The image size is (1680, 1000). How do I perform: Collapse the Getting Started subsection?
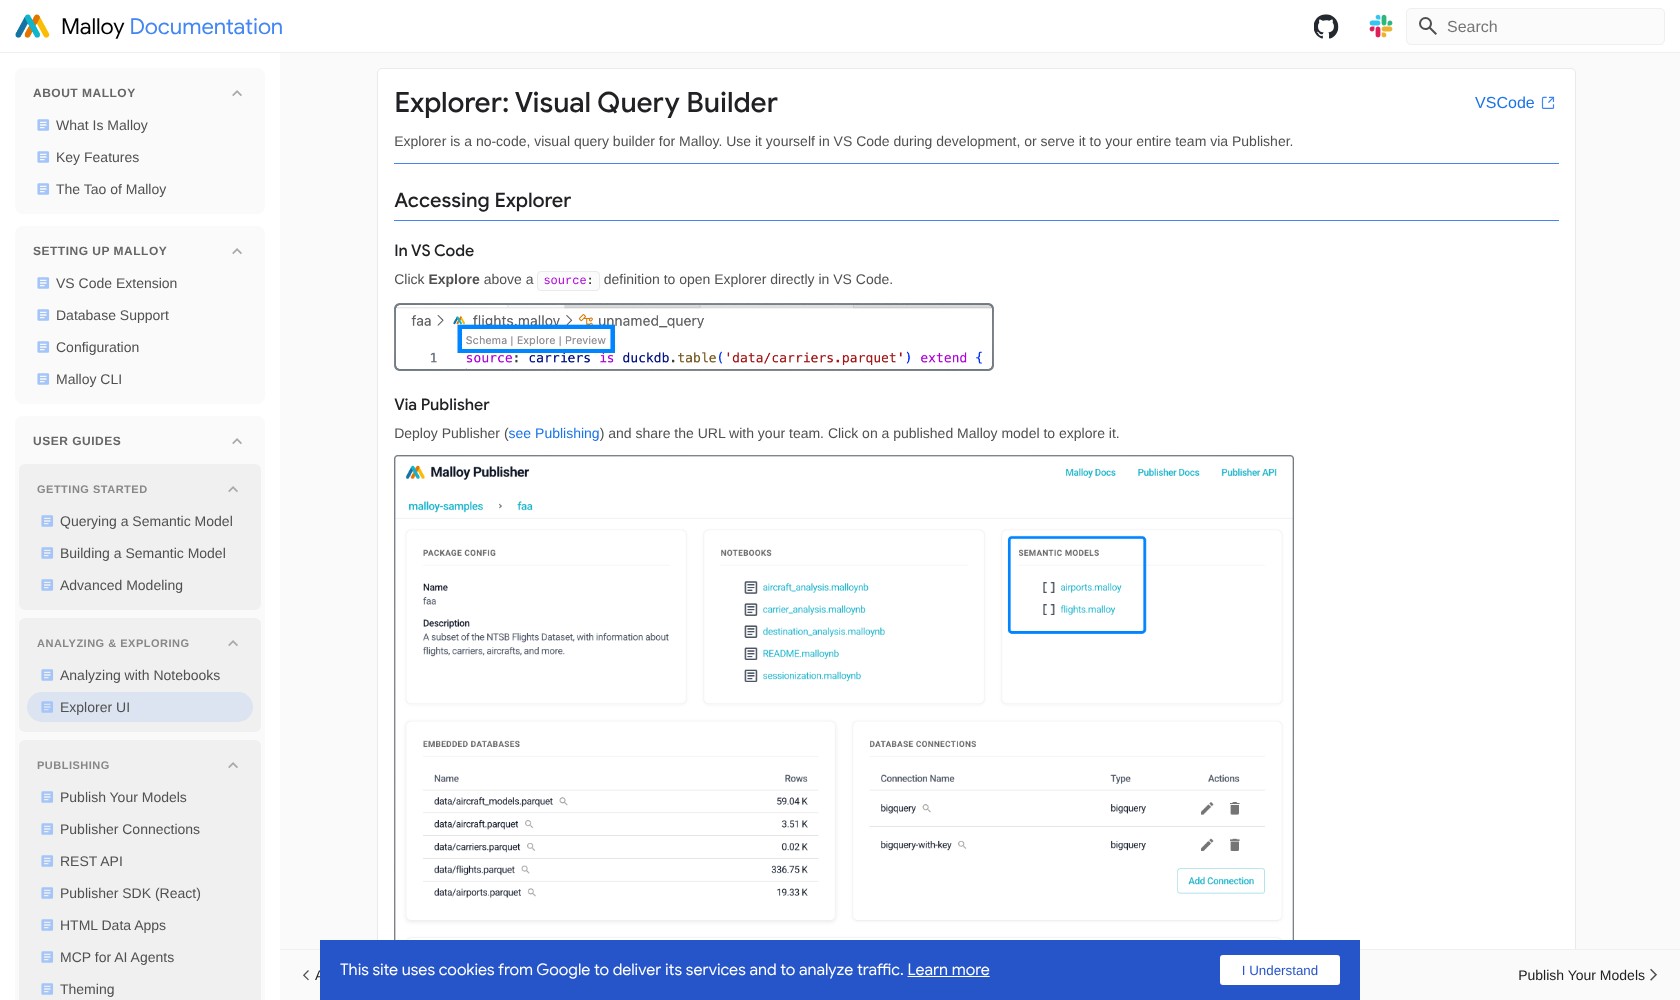point(233,489)
